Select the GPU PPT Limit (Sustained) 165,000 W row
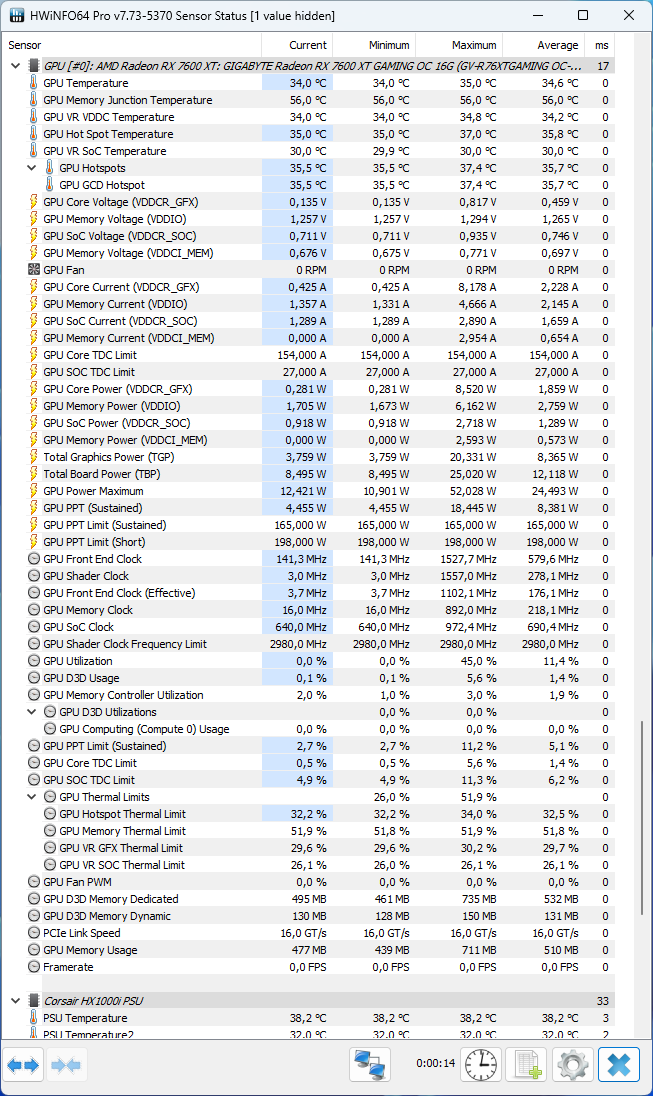Image resolution: width=653 pixels, height=1096 pixels. pos(308,525)
